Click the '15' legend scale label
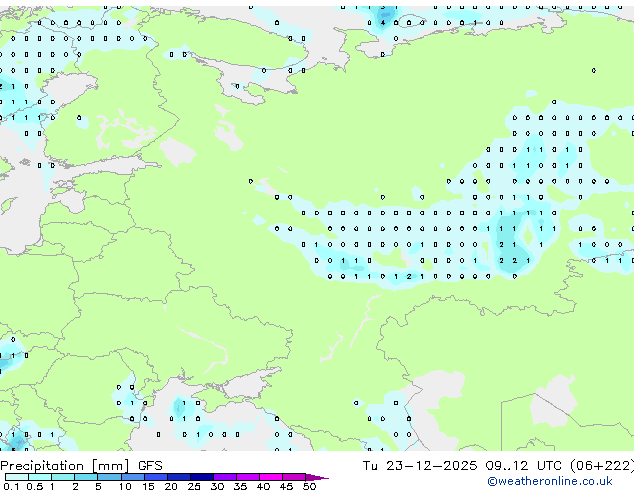The height and width of the screenshot is (490, 634). point(148,486)
